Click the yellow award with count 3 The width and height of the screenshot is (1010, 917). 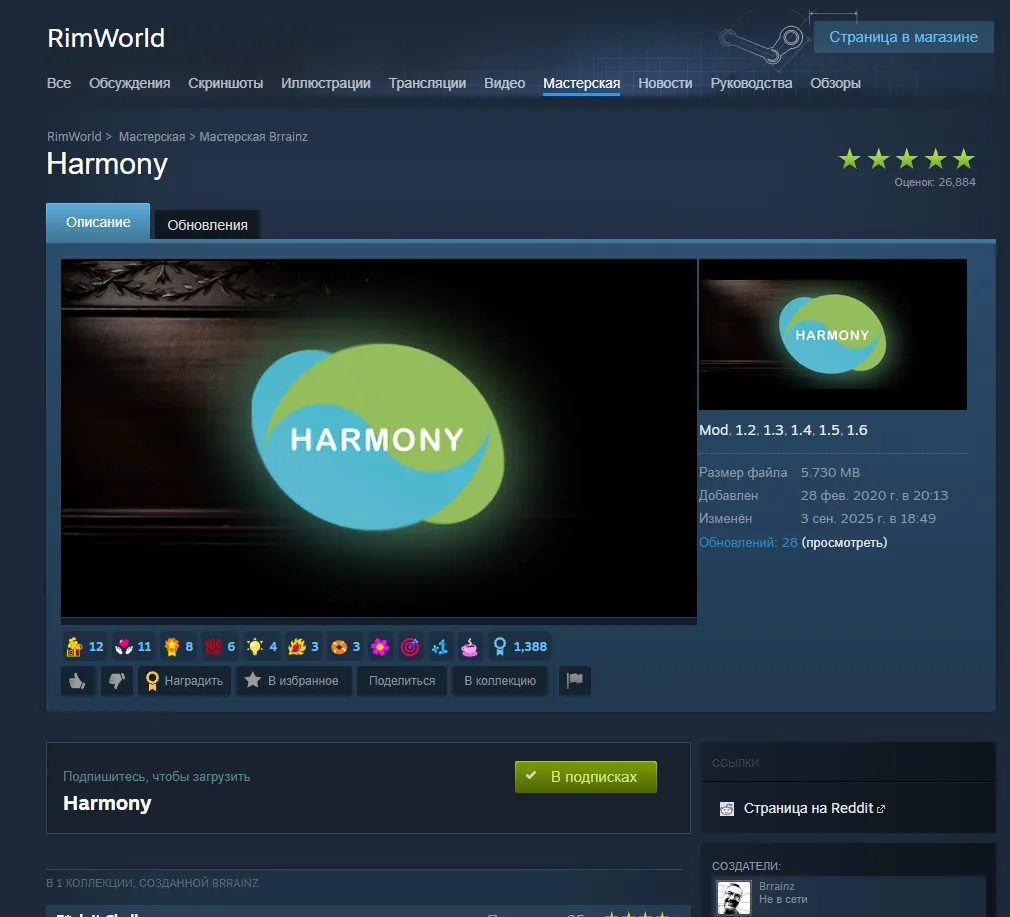pos(304,646)
